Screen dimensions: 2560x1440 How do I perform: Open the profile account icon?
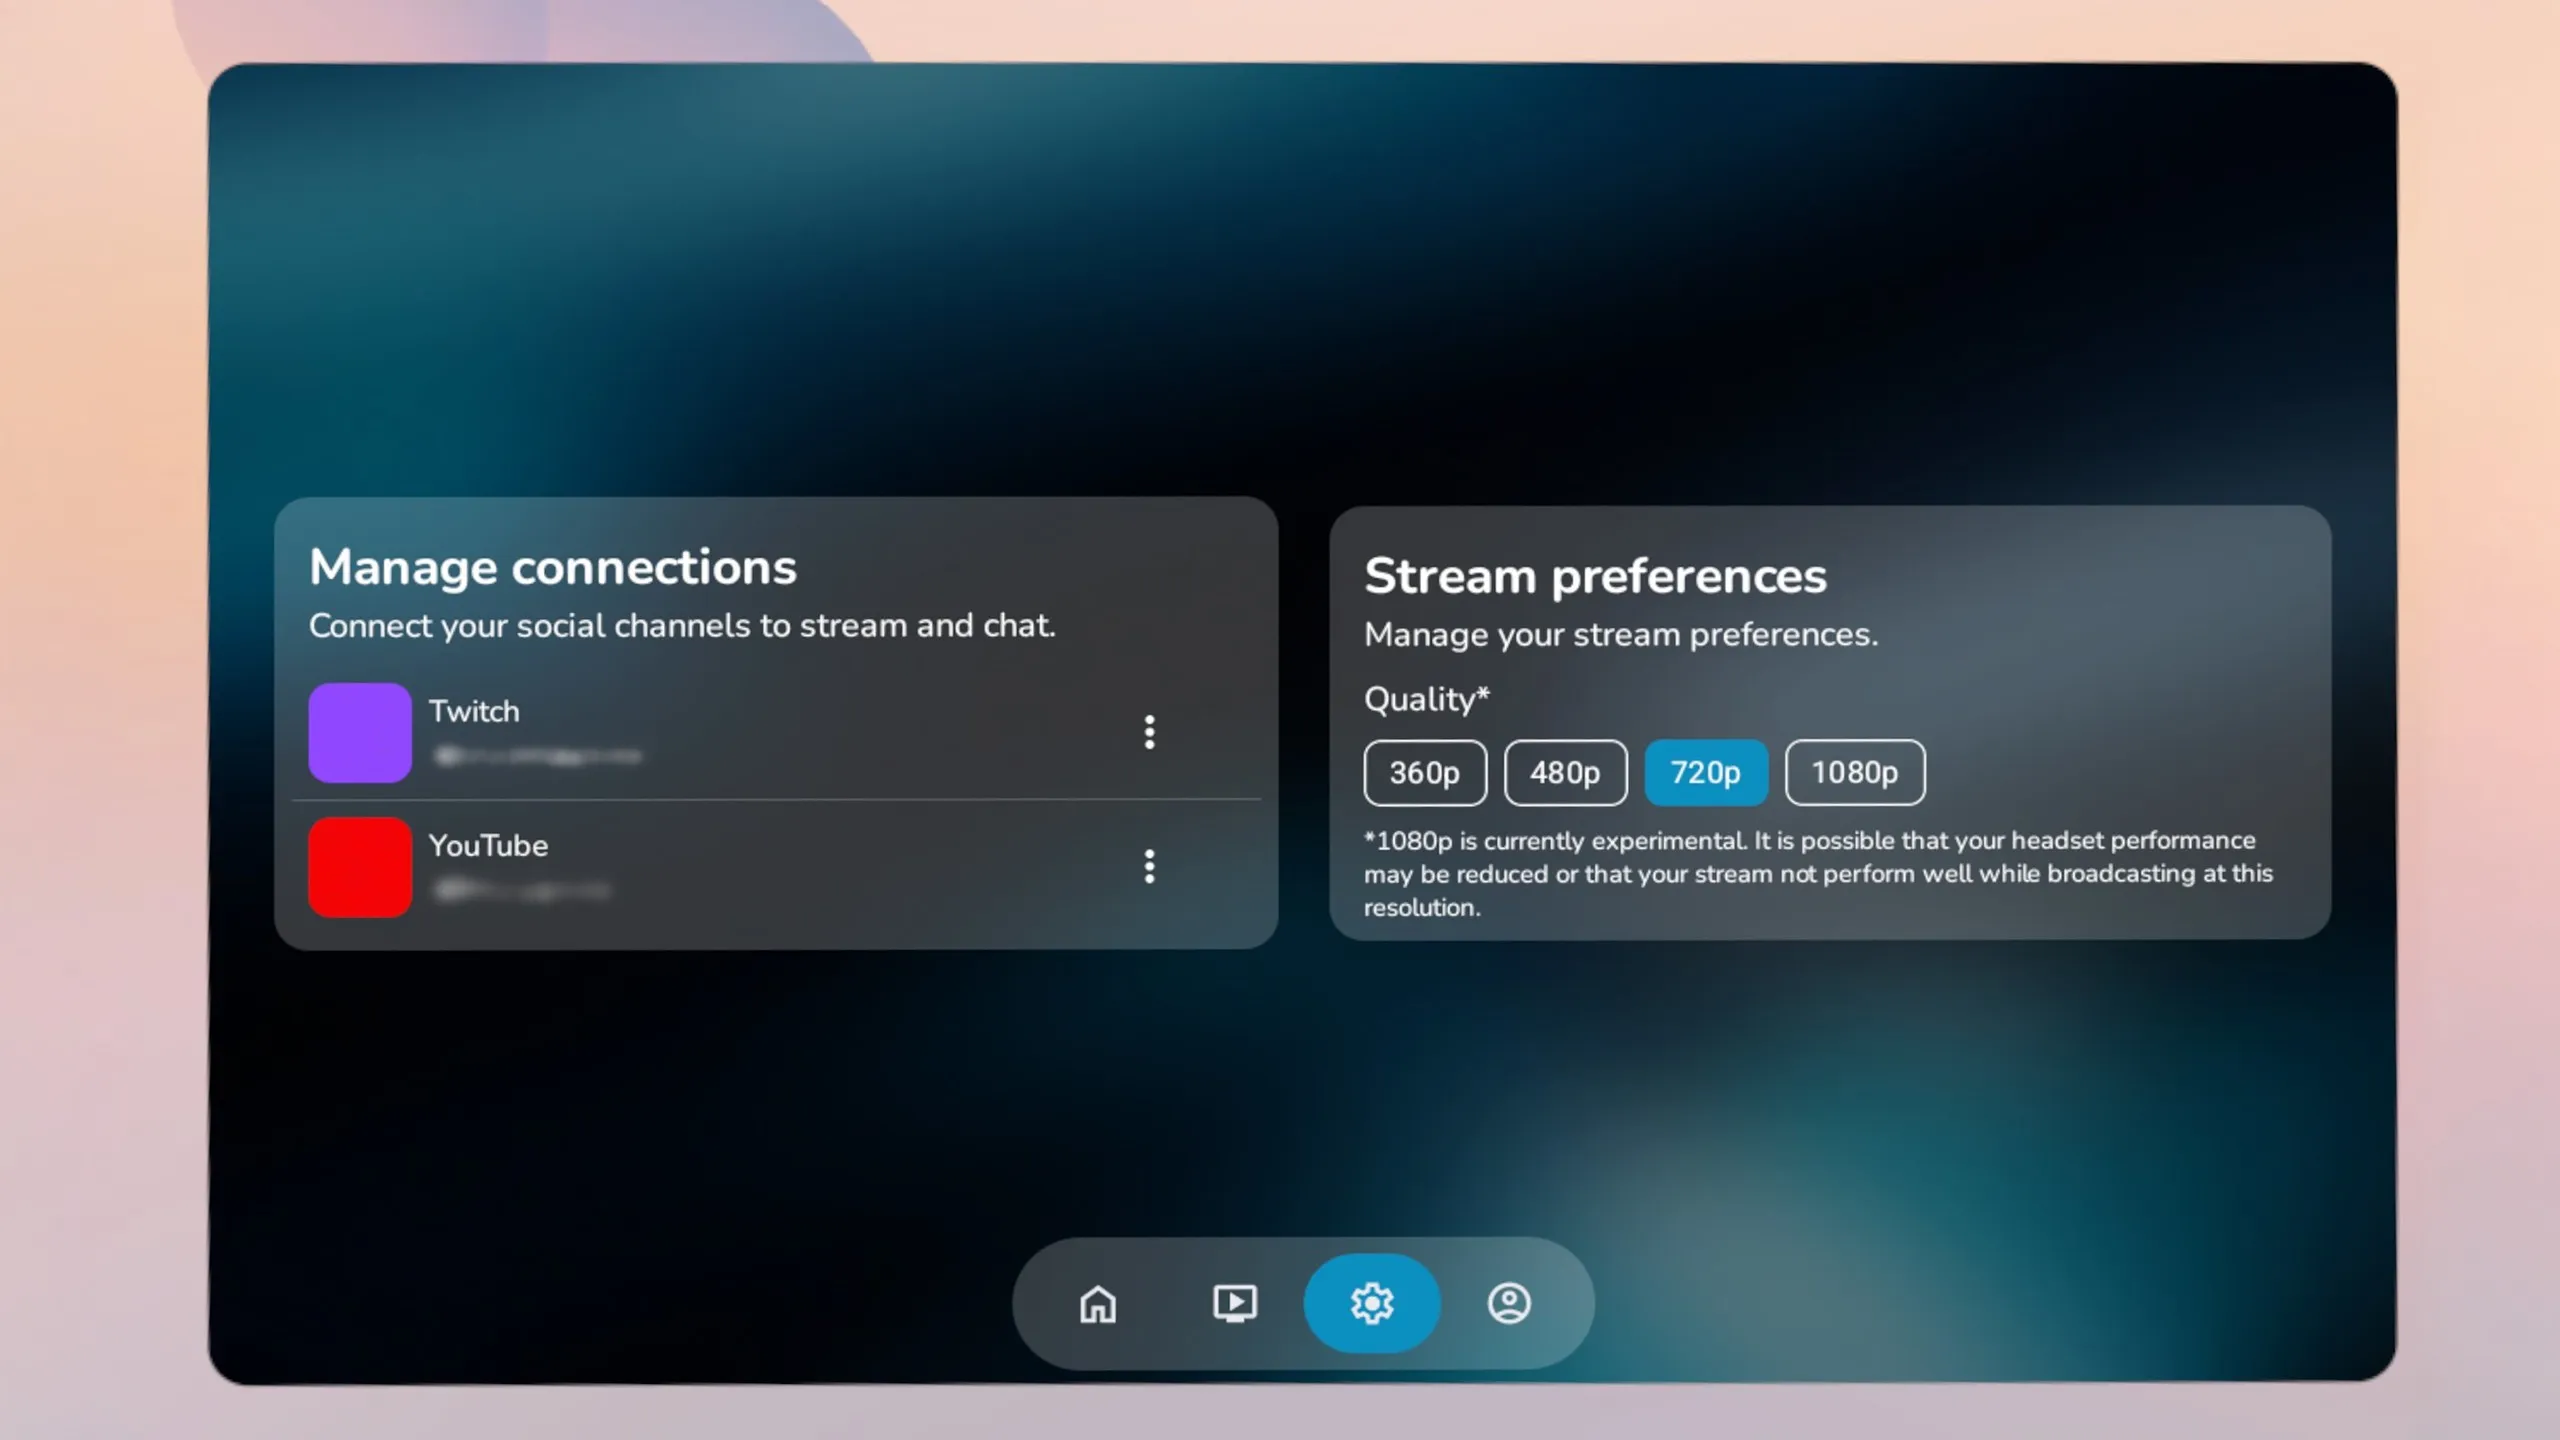point(1509,1303)
